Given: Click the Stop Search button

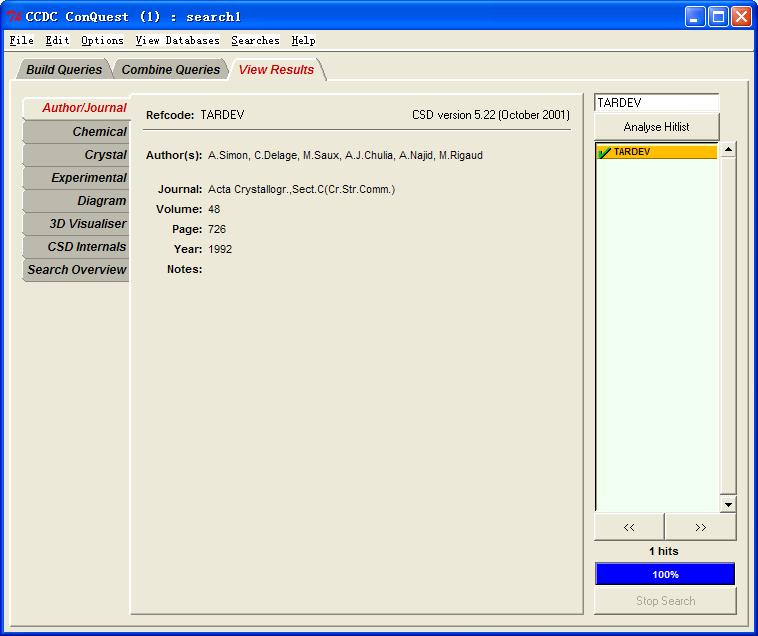Looking at the screenshot, I should click(665, 601).
